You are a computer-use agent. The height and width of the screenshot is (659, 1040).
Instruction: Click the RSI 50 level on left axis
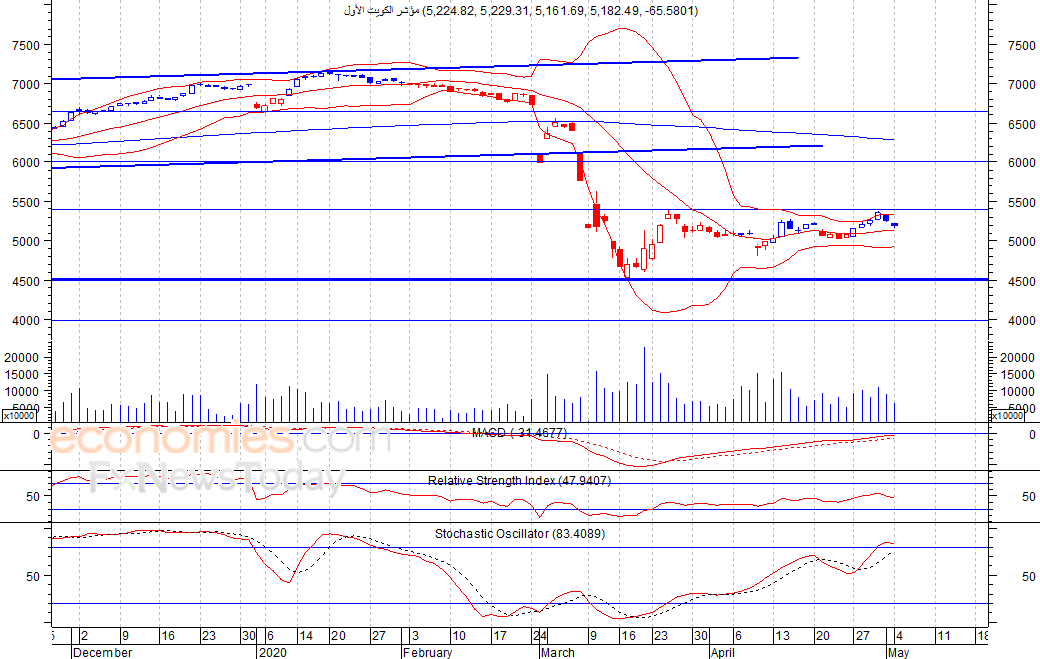(33, 497)
